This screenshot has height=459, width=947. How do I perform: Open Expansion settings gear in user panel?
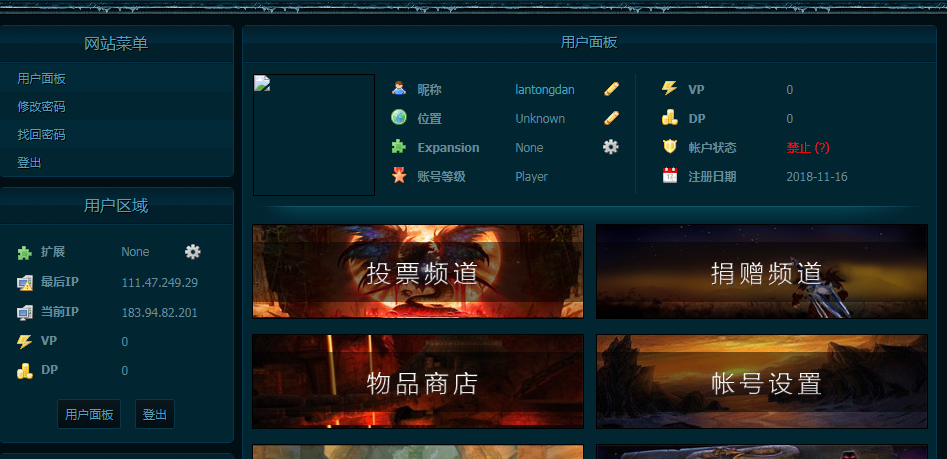[611, 147]
